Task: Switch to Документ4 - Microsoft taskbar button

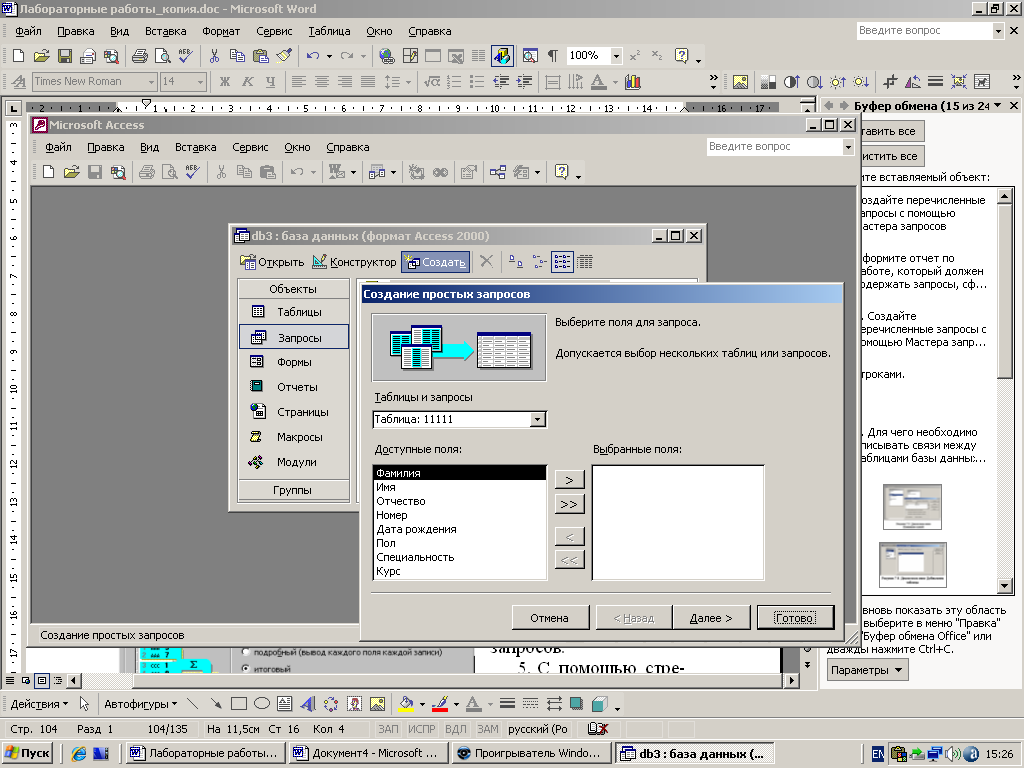Action: pos(368,753)
